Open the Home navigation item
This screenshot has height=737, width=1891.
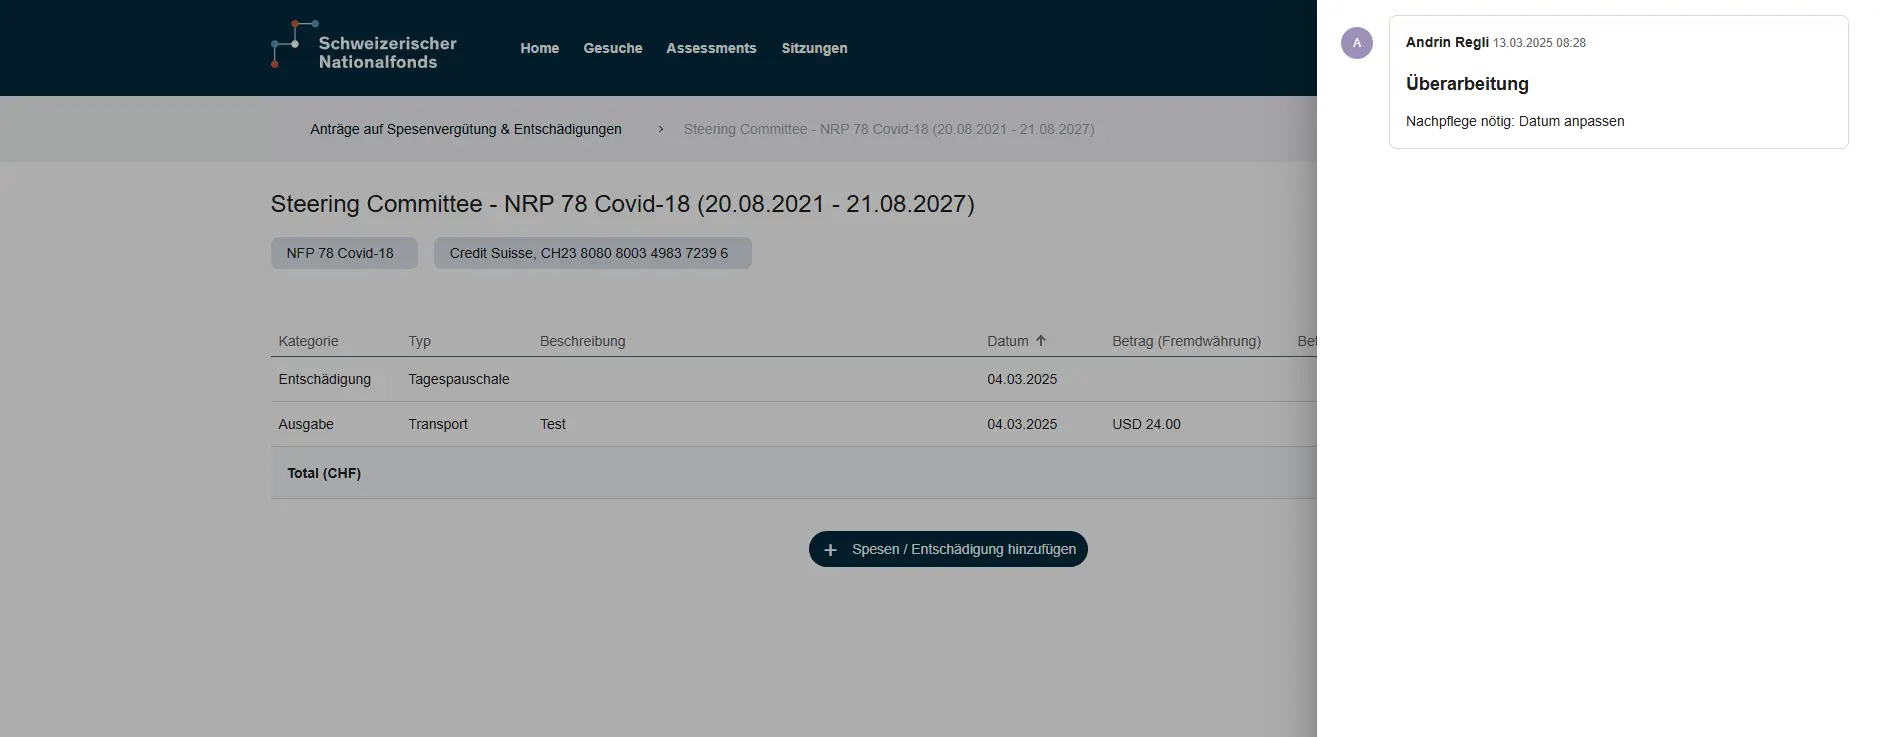point(539,48)
